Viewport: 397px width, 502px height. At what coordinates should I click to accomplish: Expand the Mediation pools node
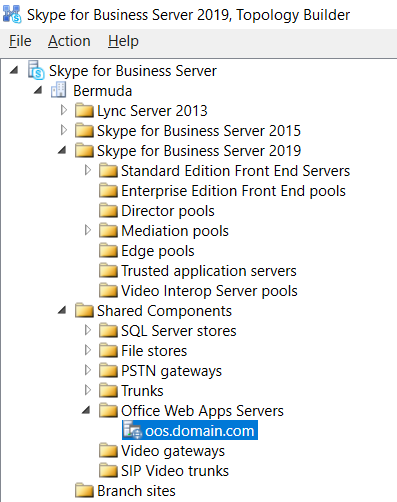tap(88, 230)
